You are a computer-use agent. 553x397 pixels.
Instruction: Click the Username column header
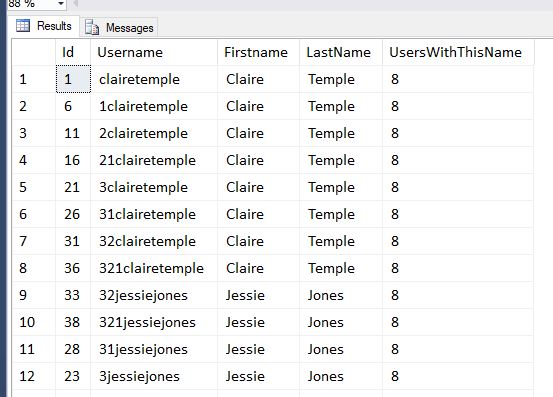(x=154, y=53)
